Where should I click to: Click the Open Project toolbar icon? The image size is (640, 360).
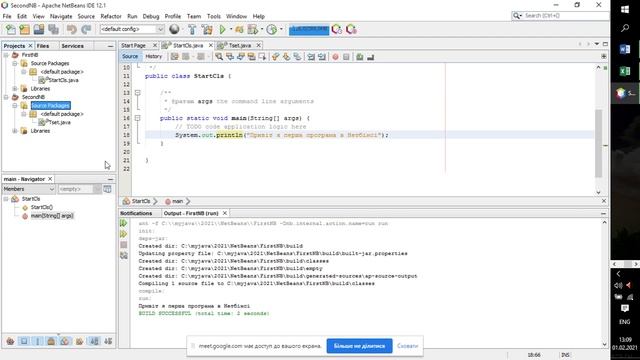[39, 29]
